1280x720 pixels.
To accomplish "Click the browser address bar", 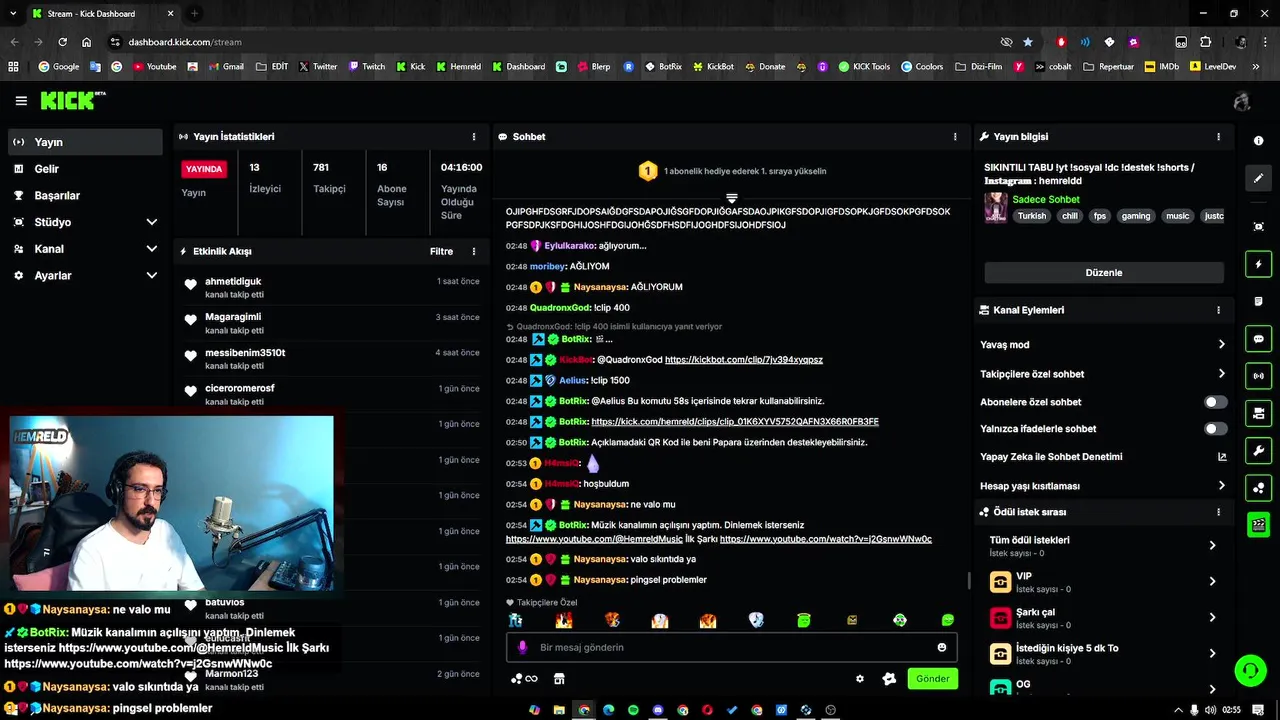I will tap(550, 42).
